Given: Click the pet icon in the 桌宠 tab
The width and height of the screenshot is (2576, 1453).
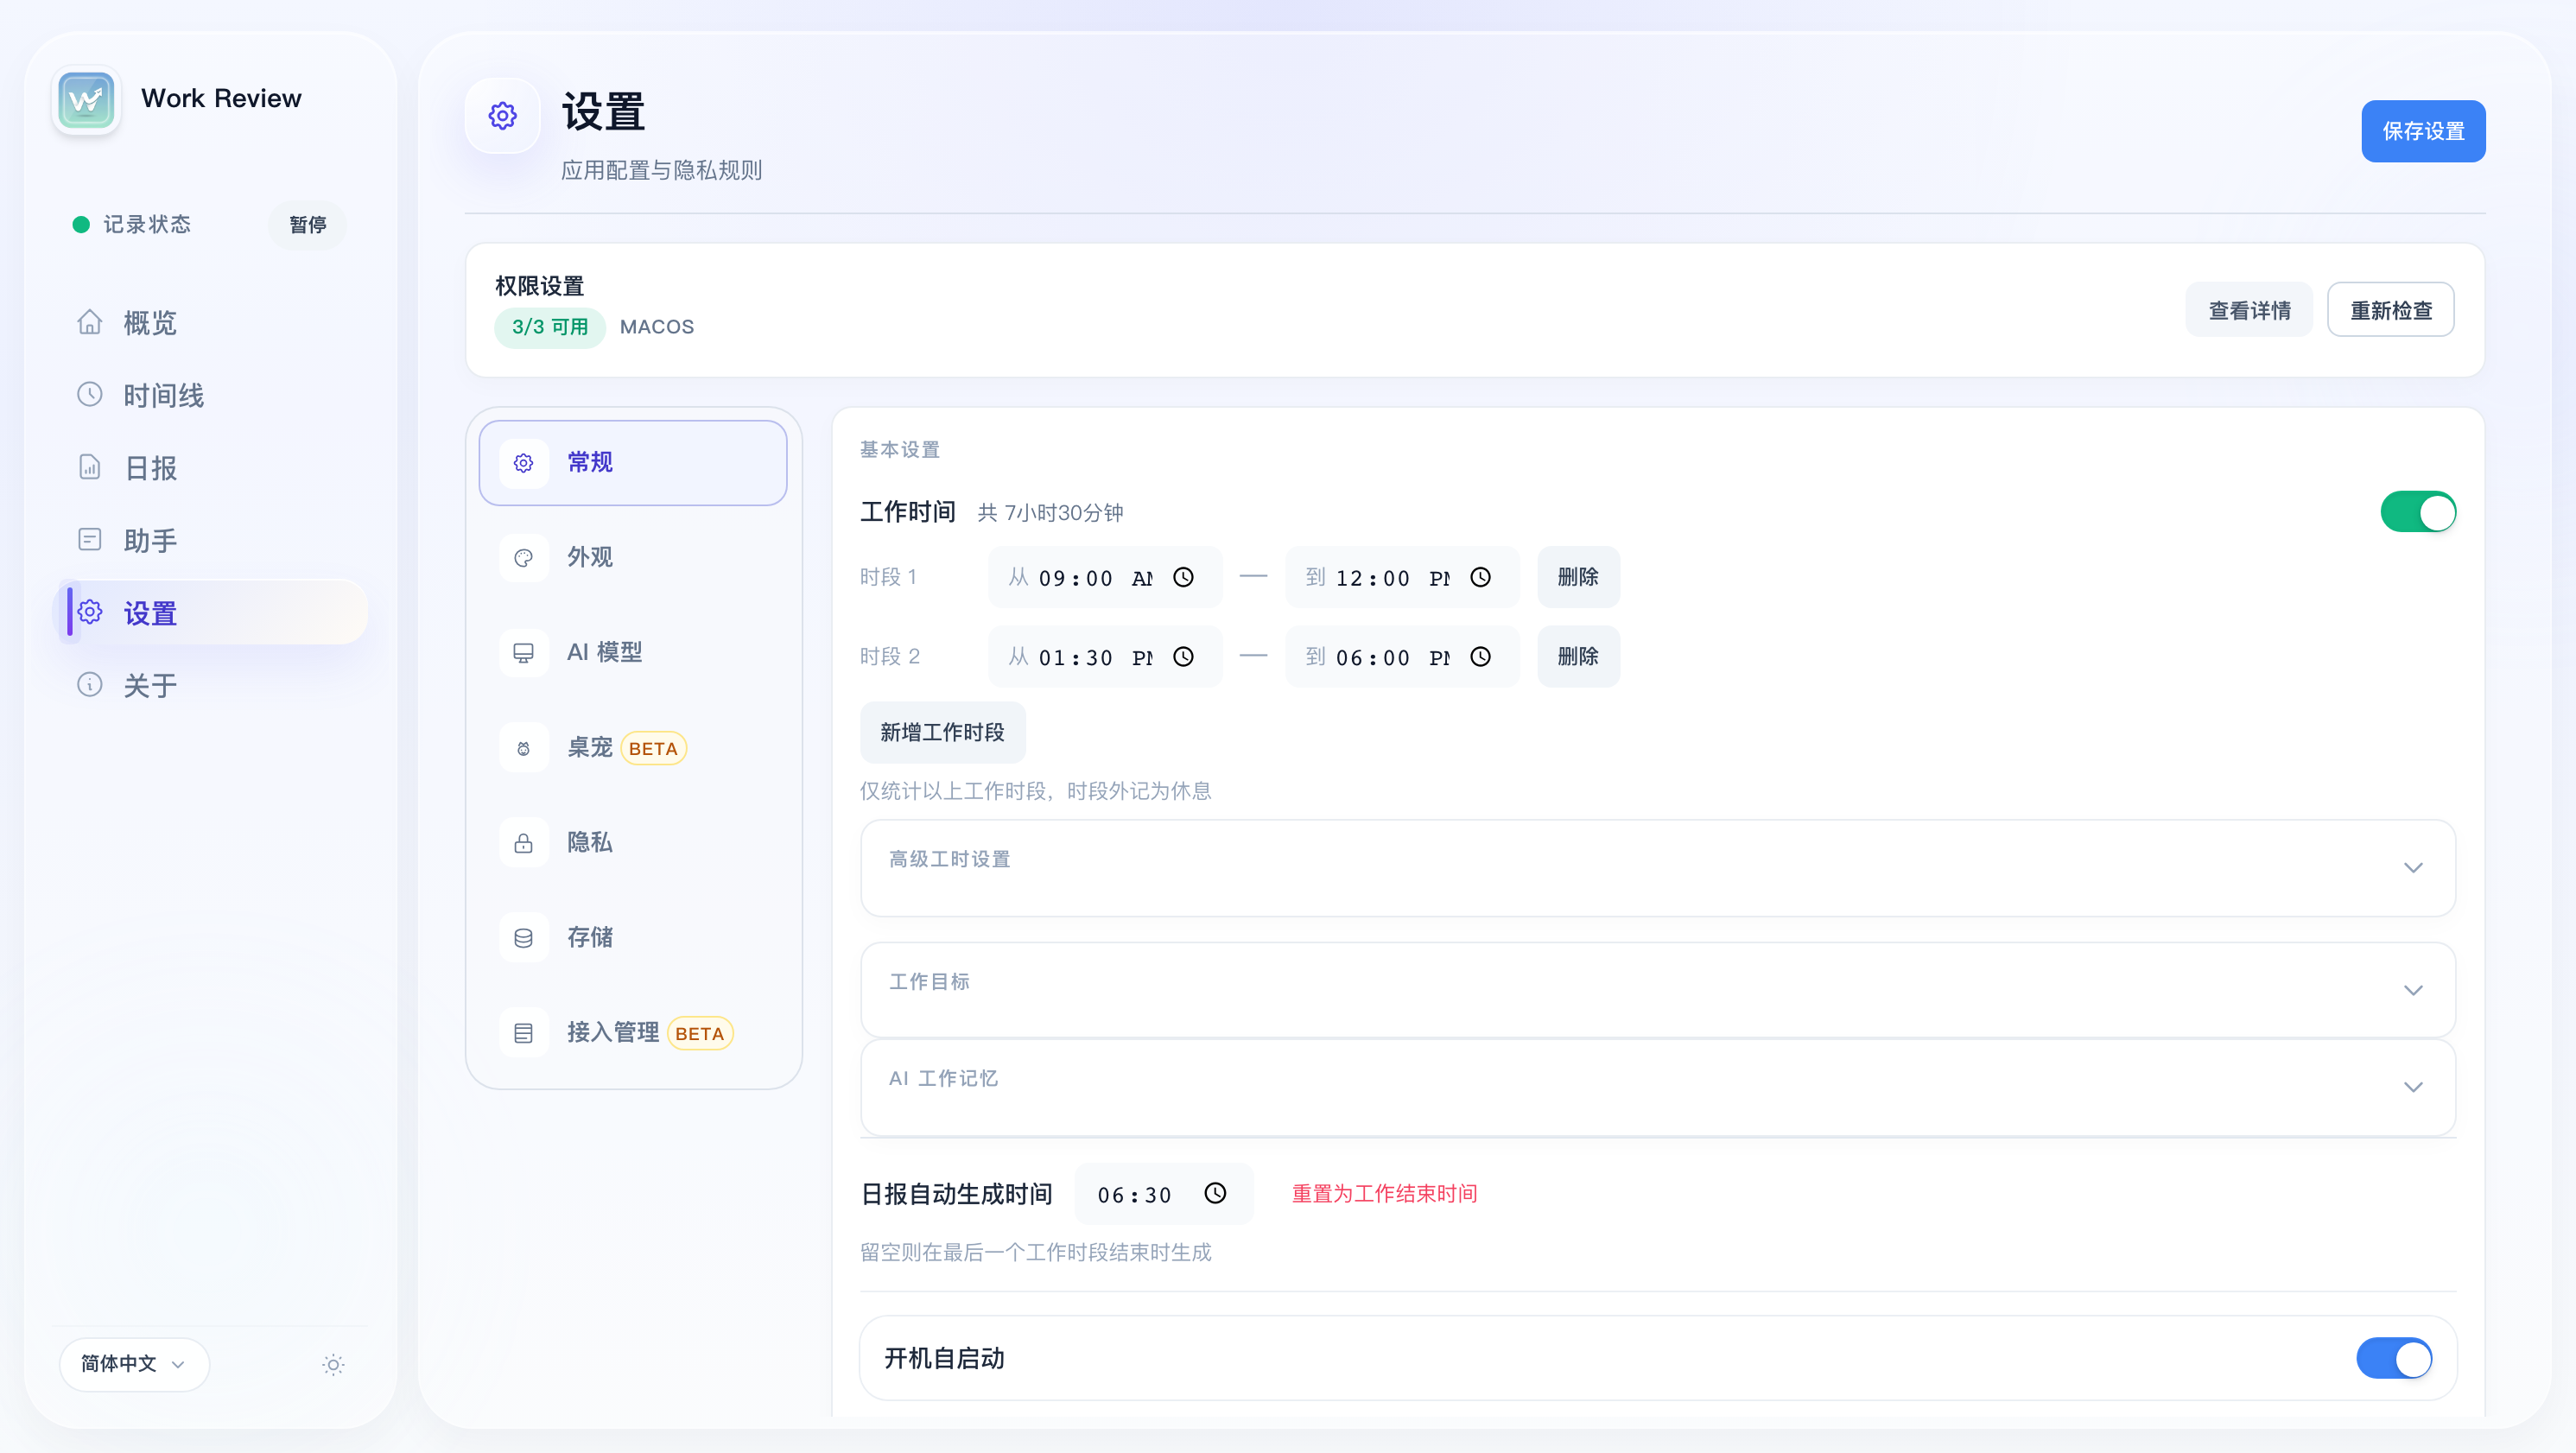Looking at the screenshot, I should [523, 748].
